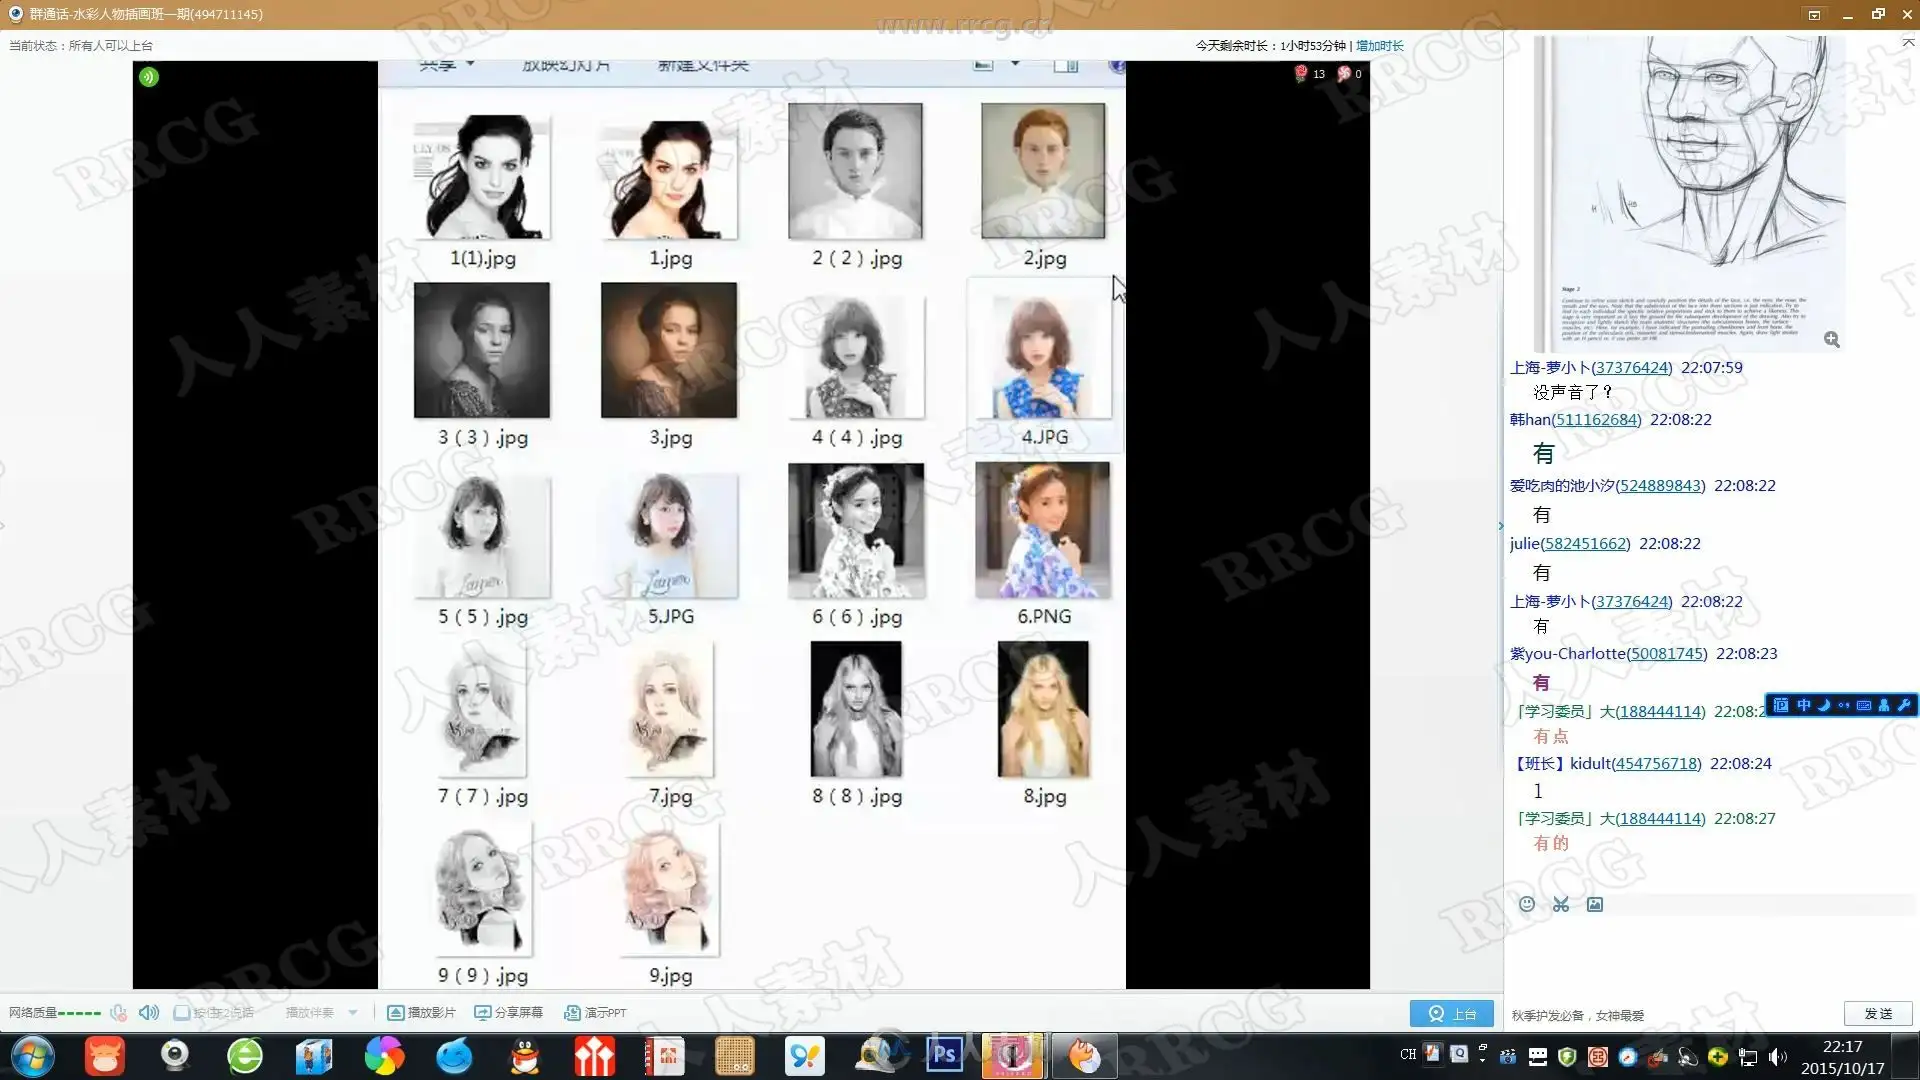This screenshot has width=1920, height=1080.
Task: Click the send image icon
Action: pyautogui.click(x=1595, y=904)
